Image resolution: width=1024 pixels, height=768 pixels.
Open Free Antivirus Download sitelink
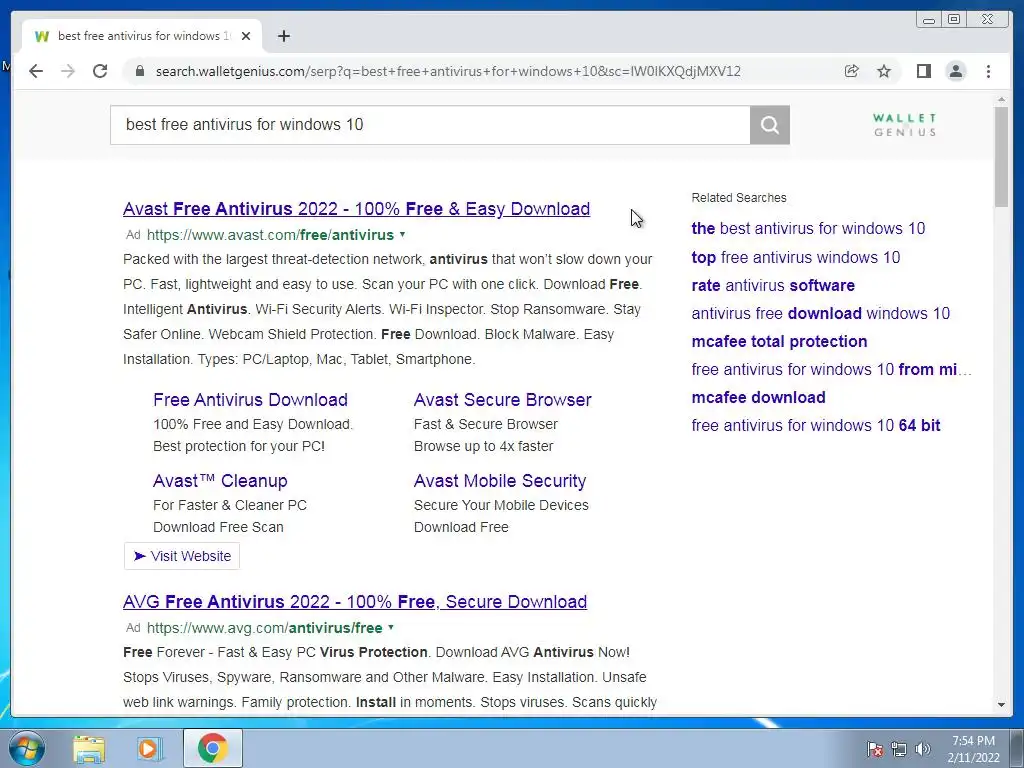tap(250, 400)
